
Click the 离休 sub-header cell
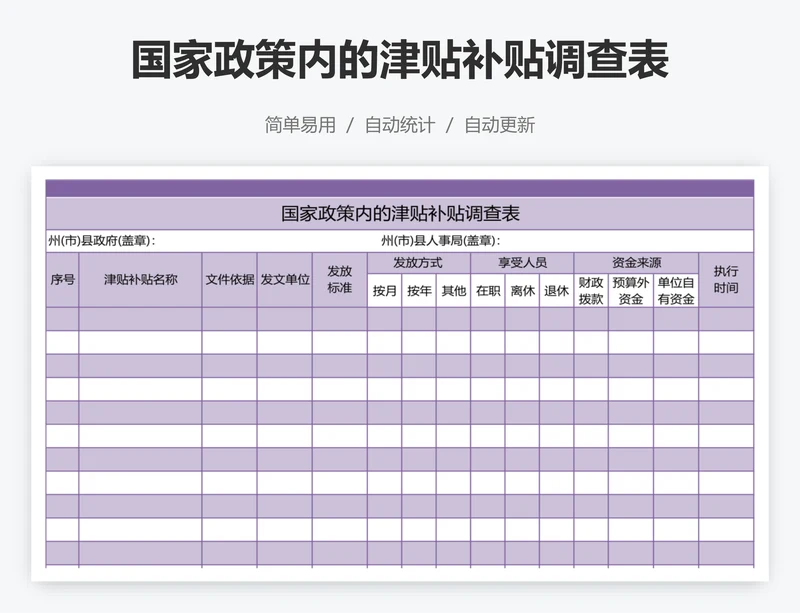[522, 290]
